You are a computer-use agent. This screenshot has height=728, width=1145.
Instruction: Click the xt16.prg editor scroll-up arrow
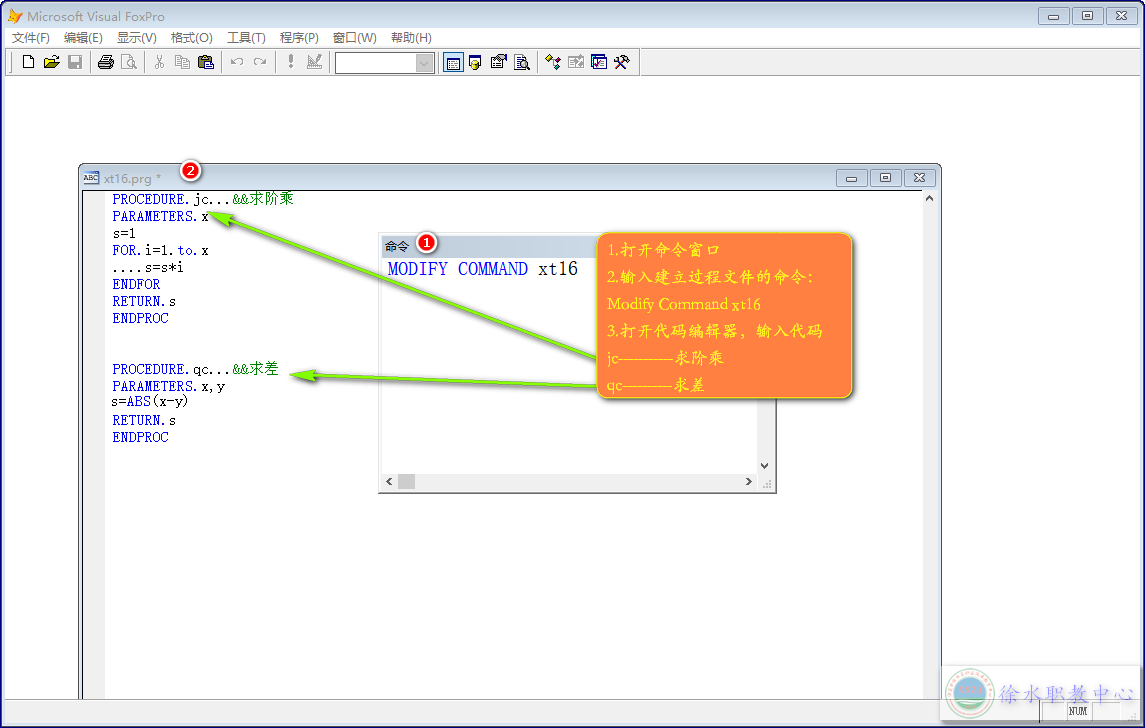coord(929,199)
